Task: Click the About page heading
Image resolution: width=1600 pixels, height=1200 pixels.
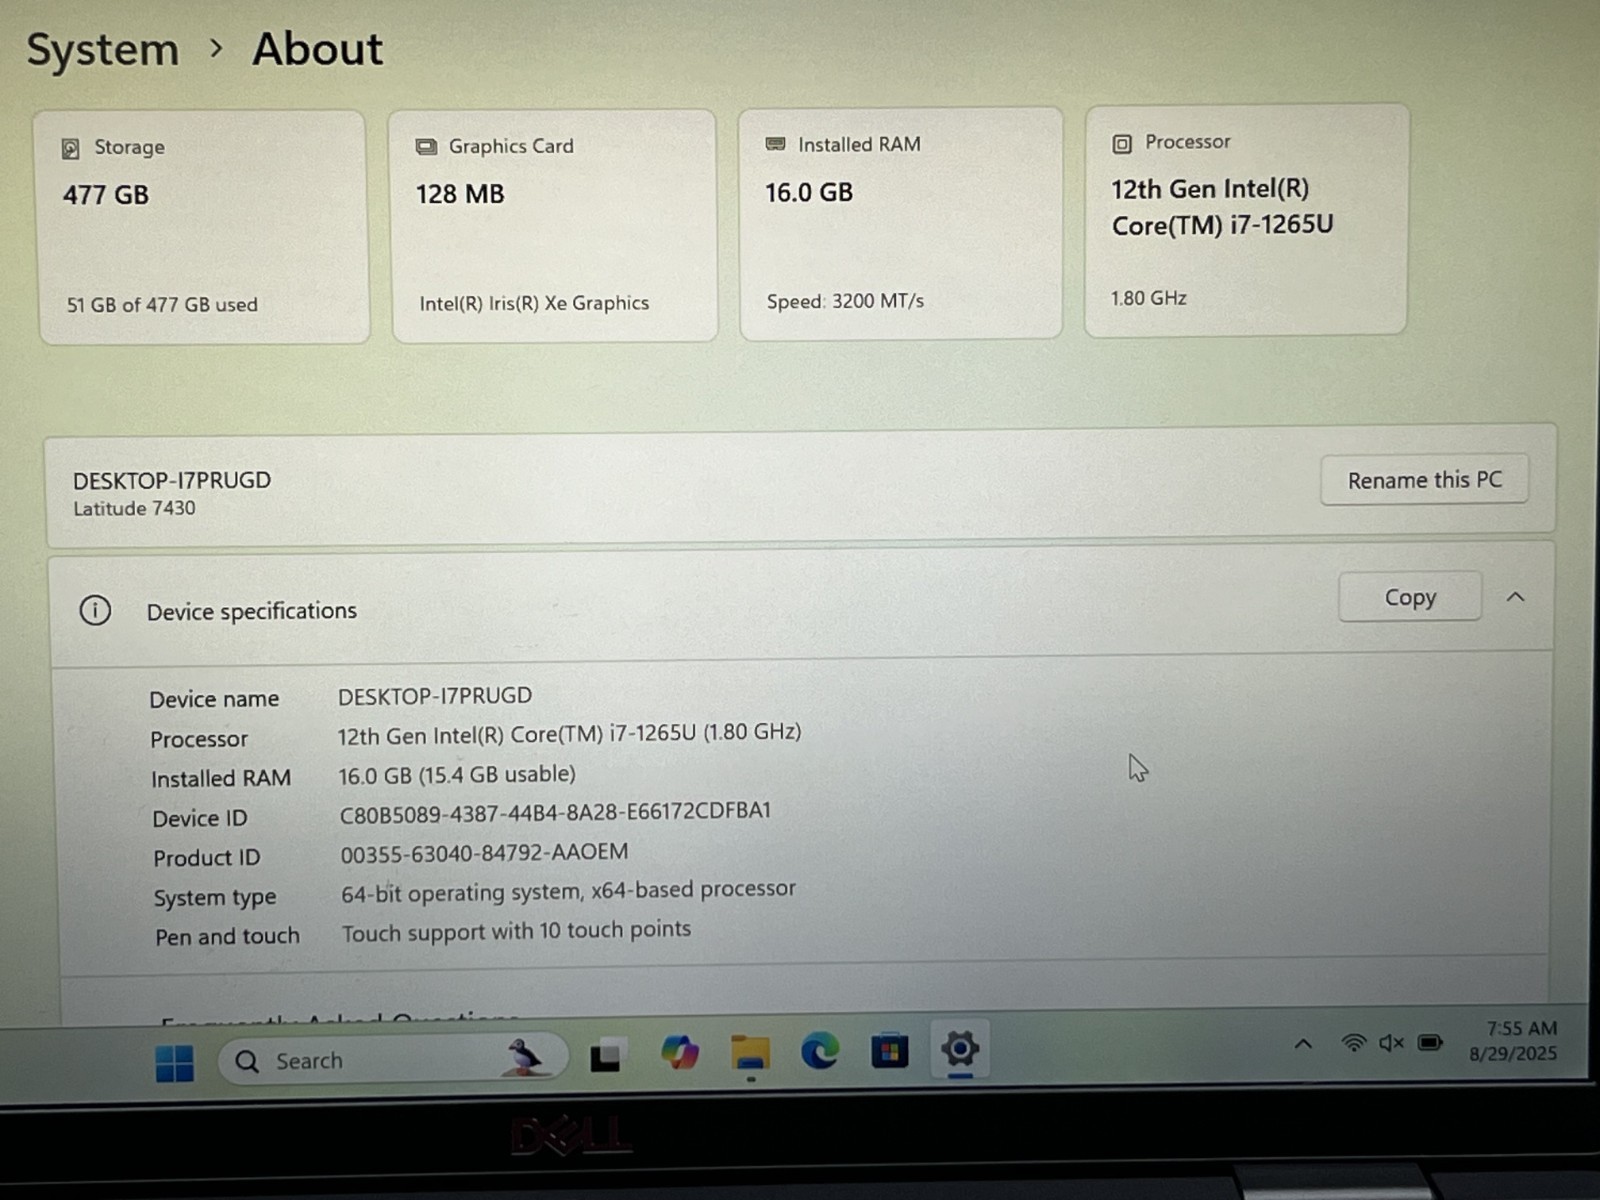Action: (x=317, y=49)
